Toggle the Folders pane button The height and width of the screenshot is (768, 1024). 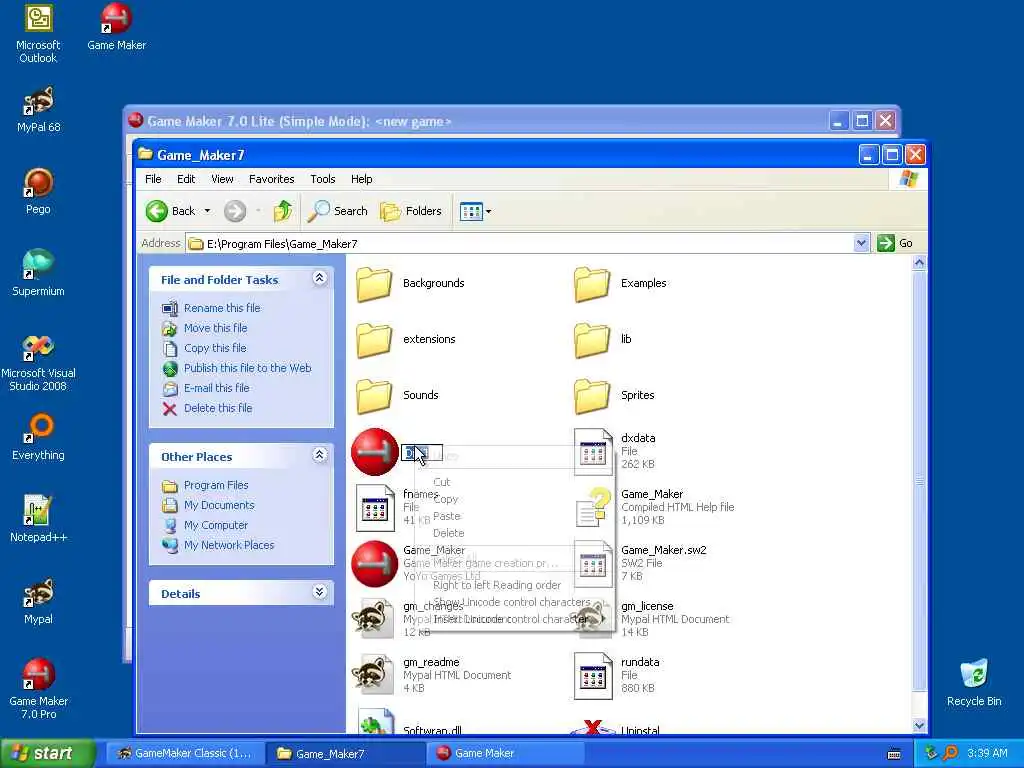point(411,211)
